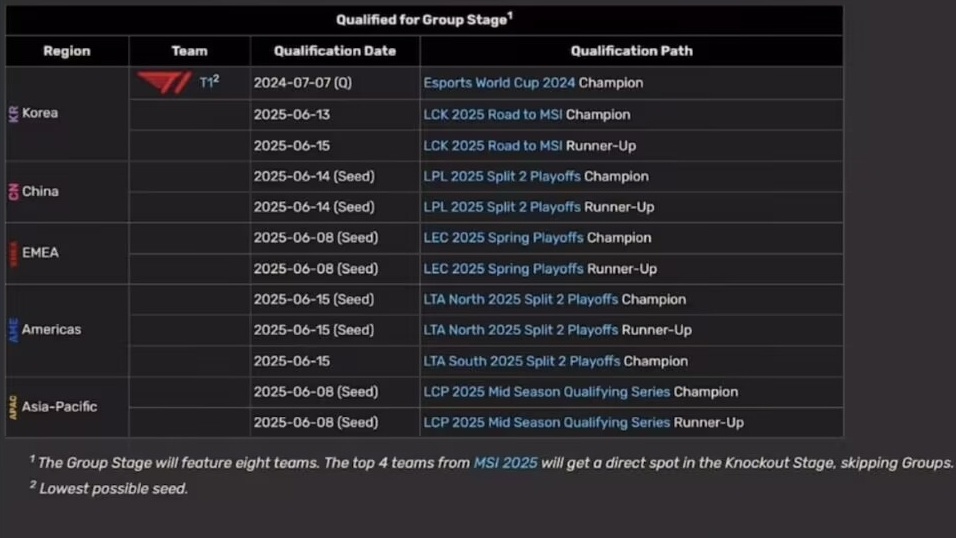Open LTA South 2025 Split 2 Playoffs link
Image resolution: width=956 pixels, height=538 pixels.
point(521,361)
